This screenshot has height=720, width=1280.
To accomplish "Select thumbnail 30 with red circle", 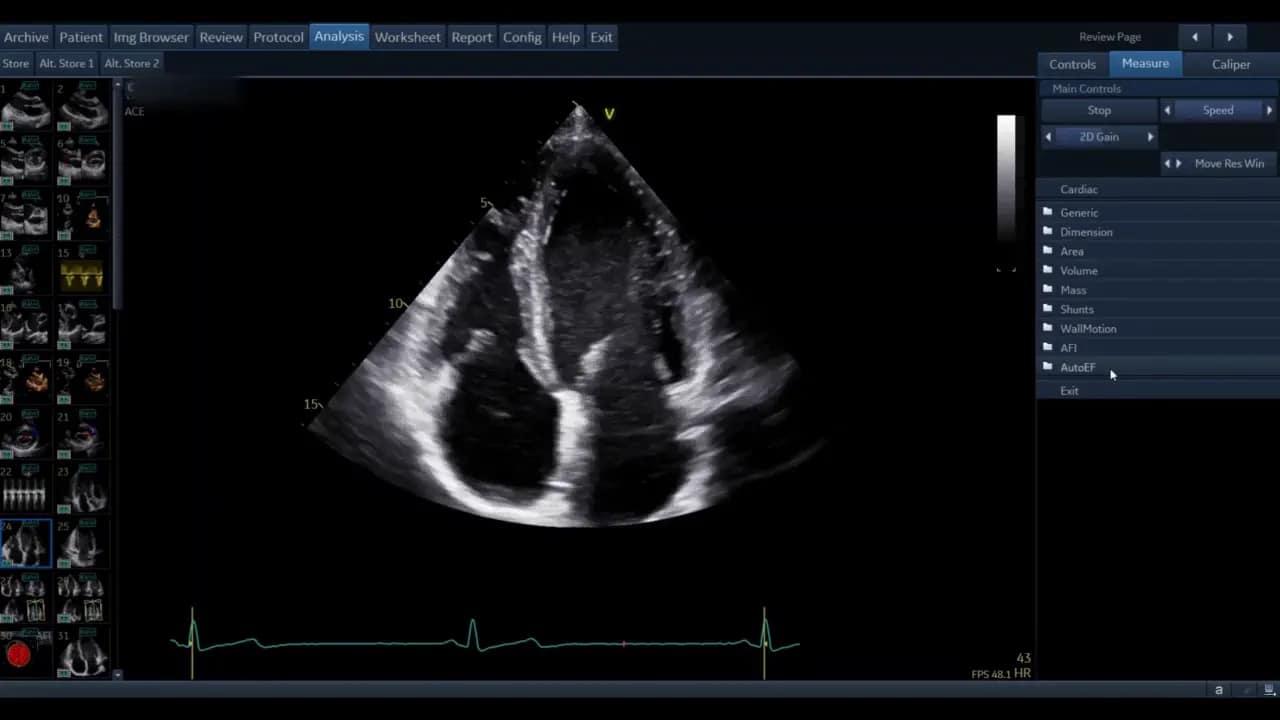I will point(20,654).
